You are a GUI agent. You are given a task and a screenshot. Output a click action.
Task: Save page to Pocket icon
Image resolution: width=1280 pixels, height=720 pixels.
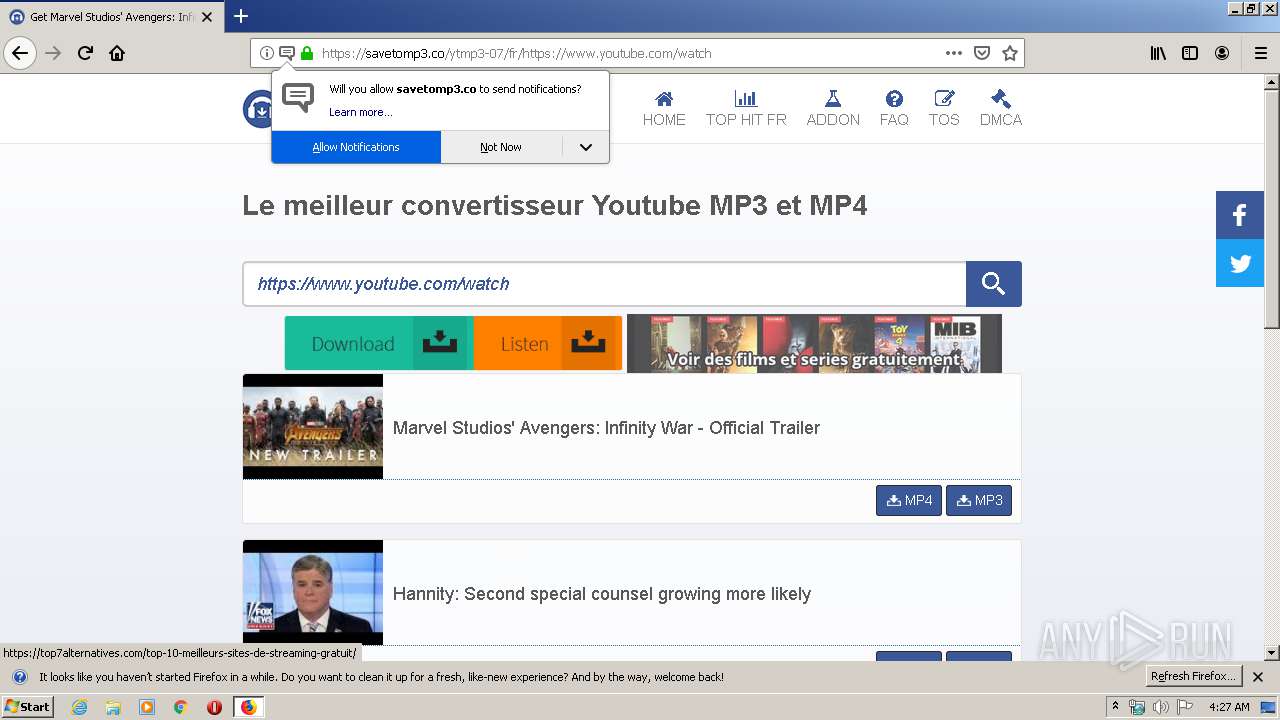pyautogui.click(x=982, y=53)
